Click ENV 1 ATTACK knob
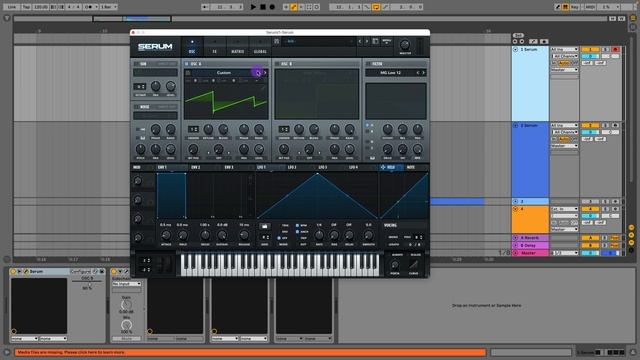This screenshot has height=360, width=640. coord(166,235)
